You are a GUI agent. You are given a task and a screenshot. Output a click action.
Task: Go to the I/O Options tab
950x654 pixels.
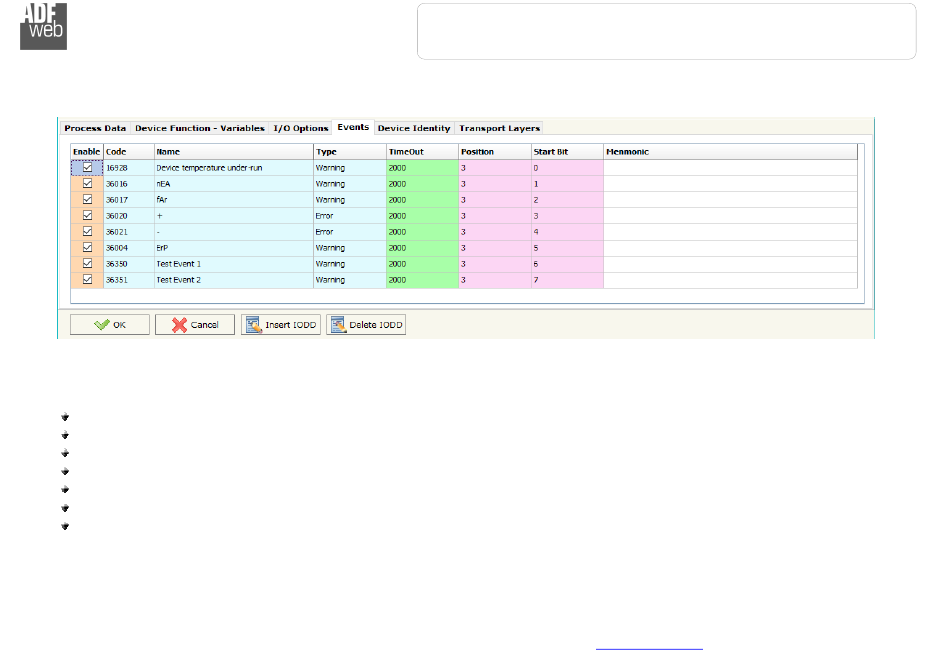coord(301,128)
